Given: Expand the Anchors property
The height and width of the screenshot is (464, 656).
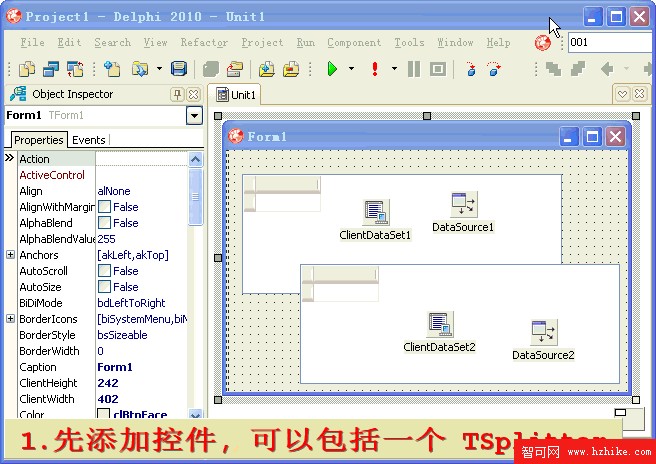Looking at the screenshot, I should coord(10,254).
